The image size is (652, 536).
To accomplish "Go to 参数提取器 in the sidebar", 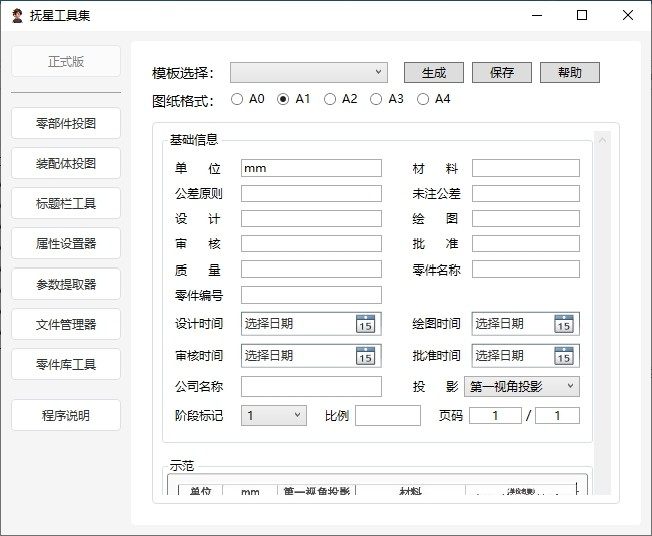I will 66,284.
